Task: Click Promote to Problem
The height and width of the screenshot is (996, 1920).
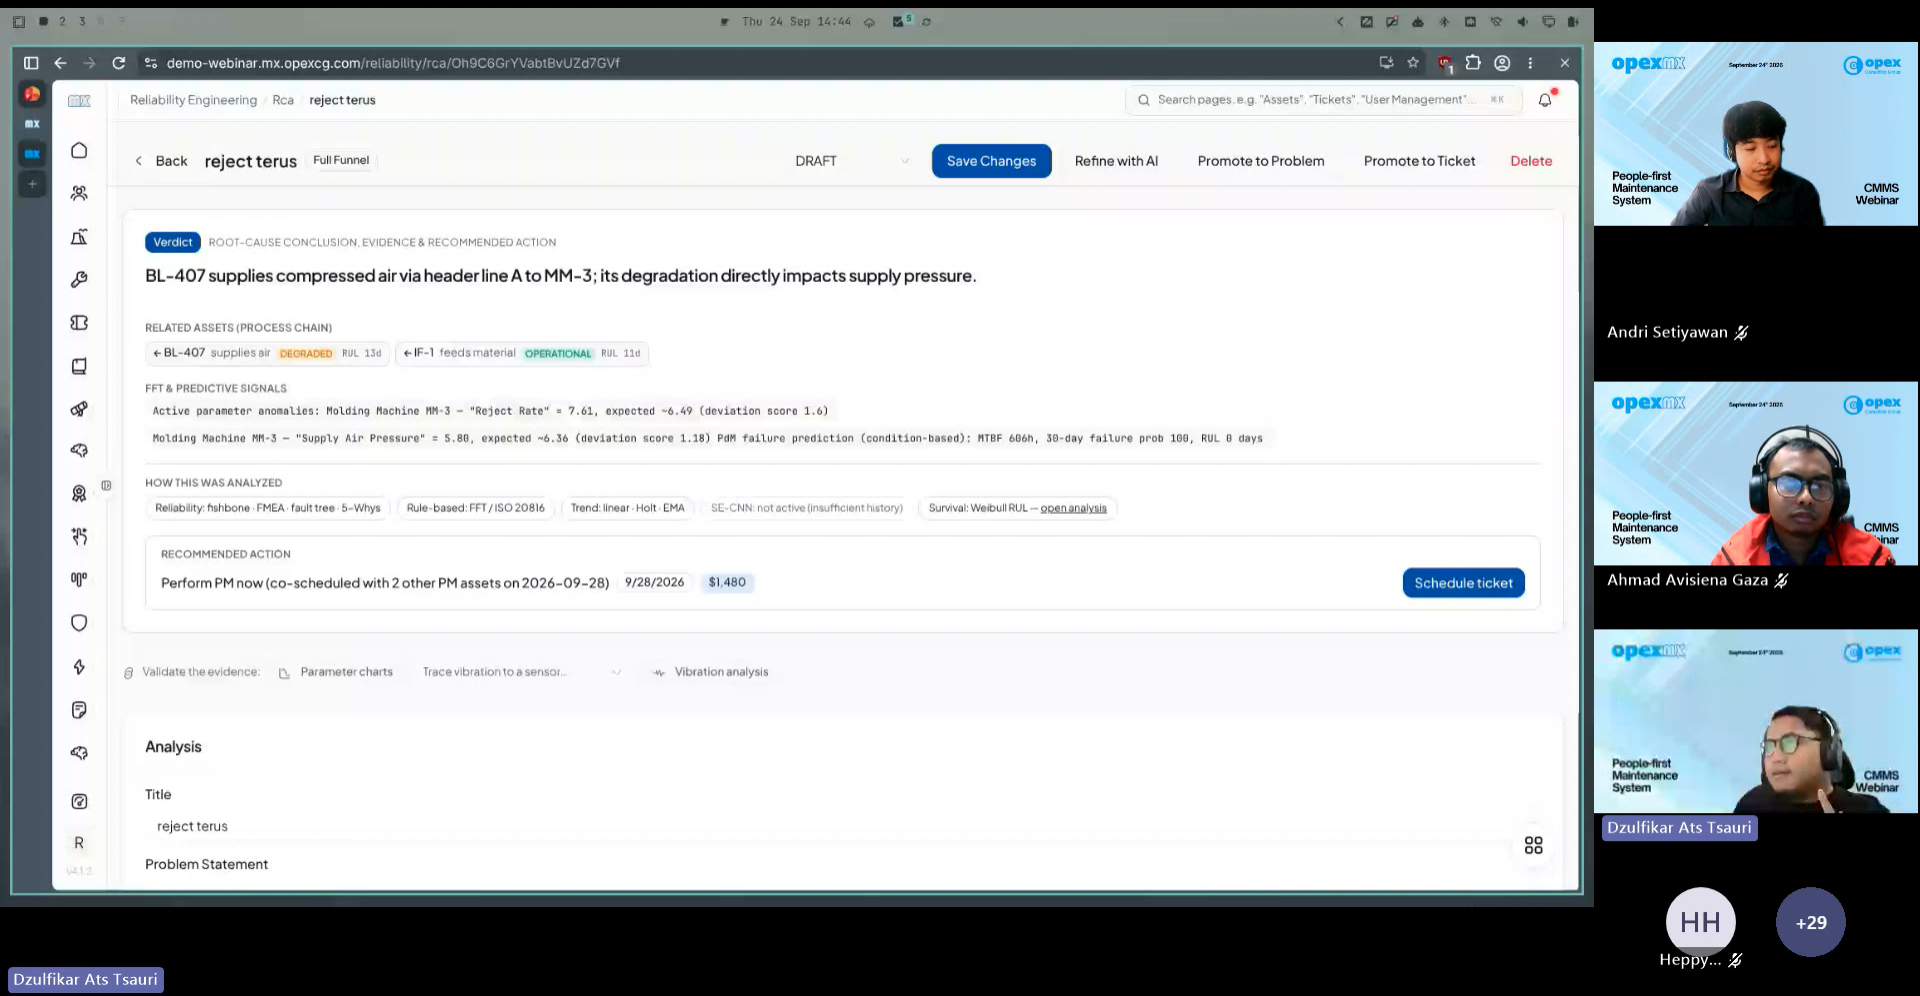Action: [x=1261, y=161]
